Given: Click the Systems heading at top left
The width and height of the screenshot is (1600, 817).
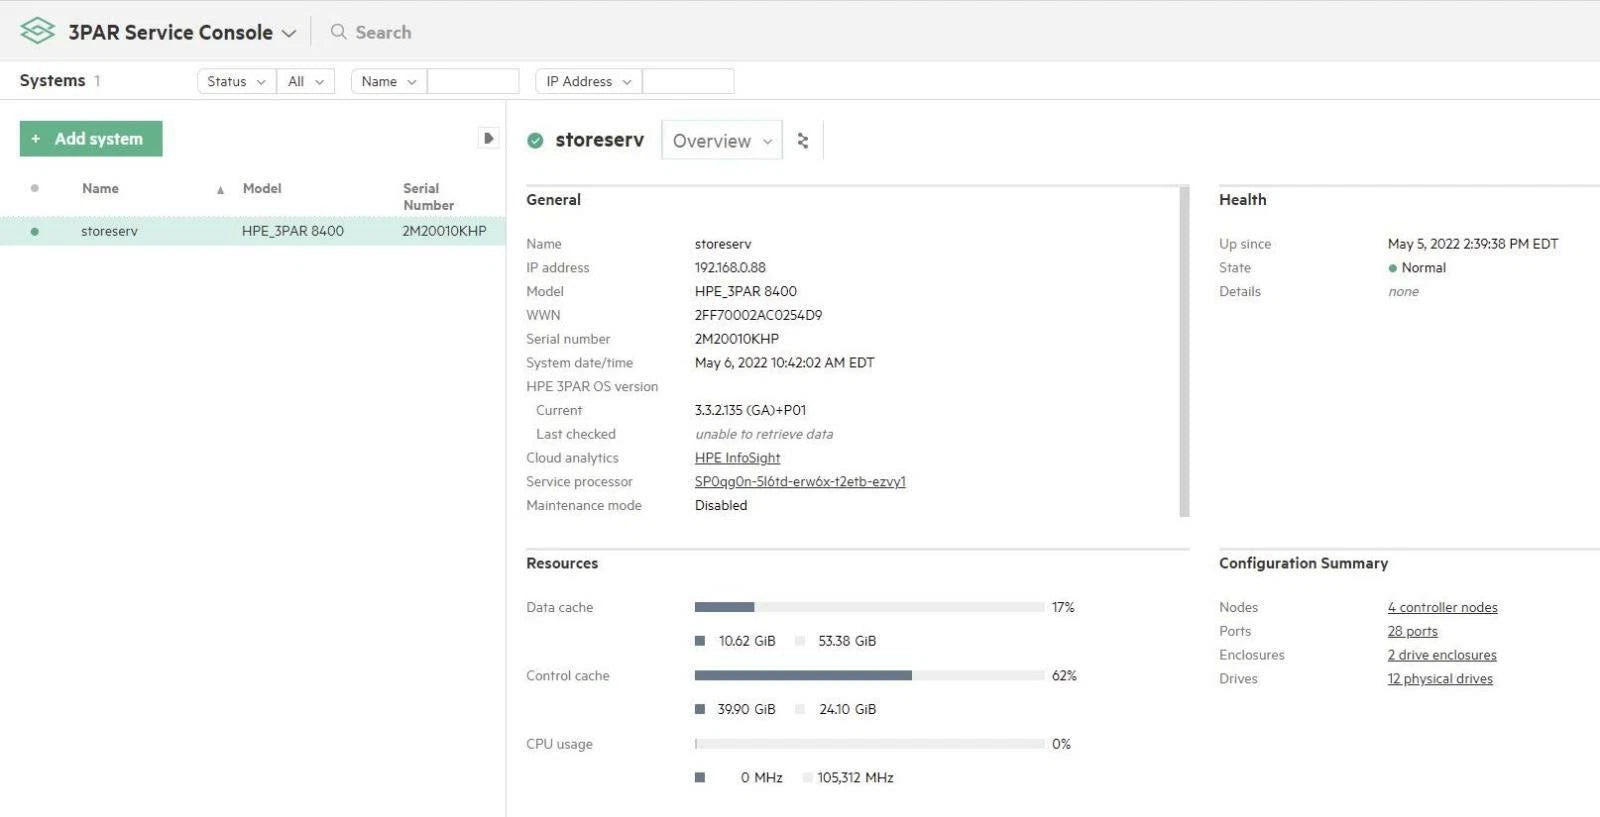Looking at the screenshot, I should pyautogui.click(x=52, y=80).
